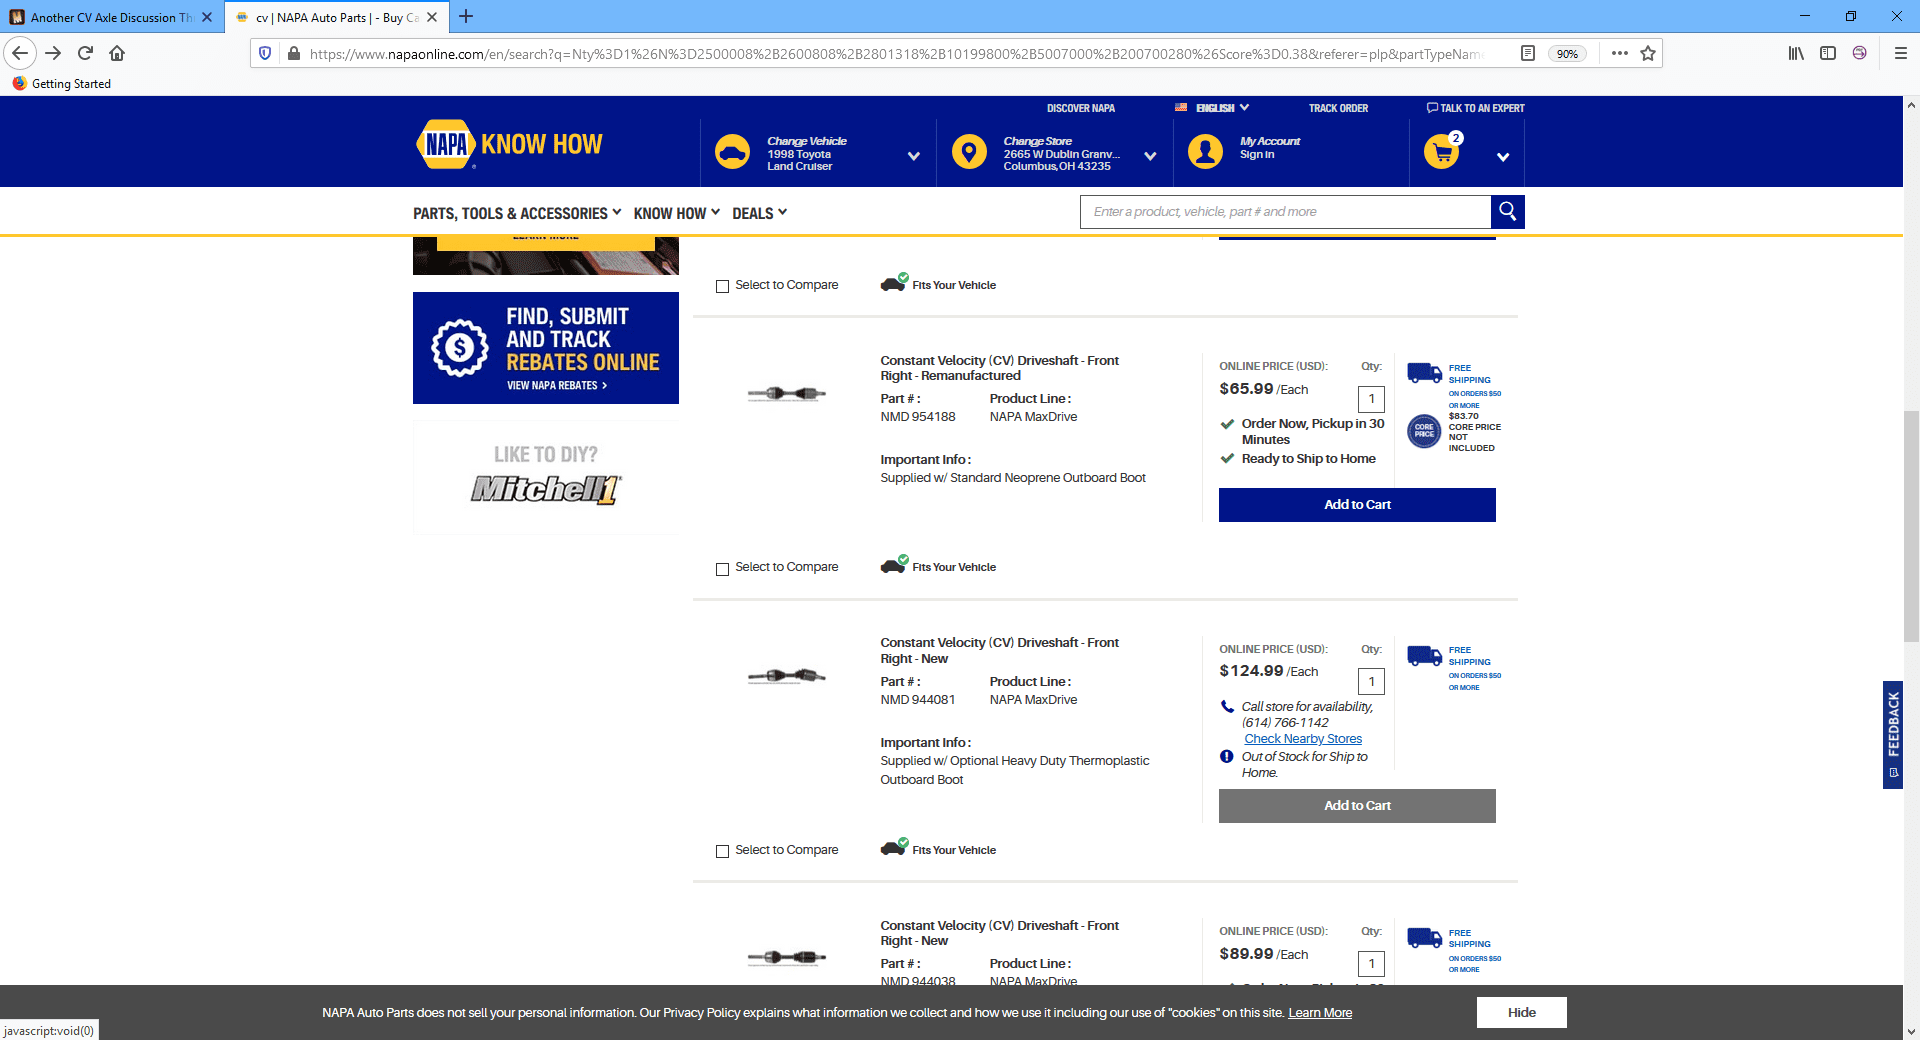Viewport: 1920px width, 1040px height.
Task: Click free shipping truck icon for NMD 954188
Action: pyautogui.click(x=1424, y=373)
